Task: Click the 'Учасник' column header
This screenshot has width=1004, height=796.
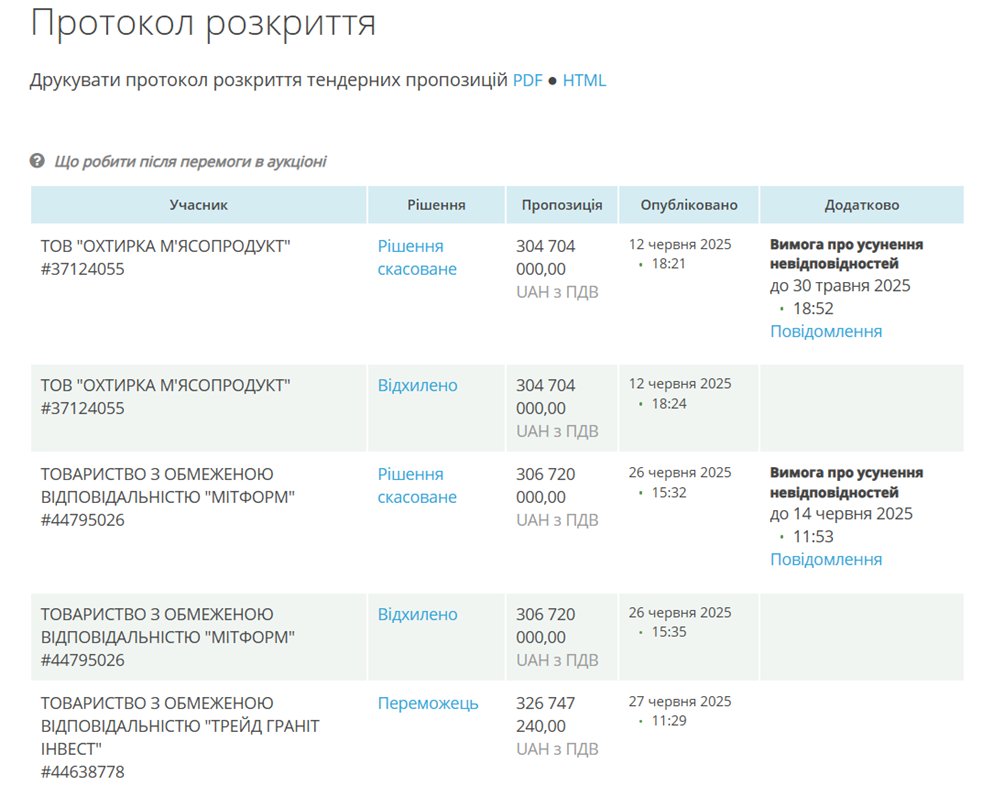Action: [198, 205]
